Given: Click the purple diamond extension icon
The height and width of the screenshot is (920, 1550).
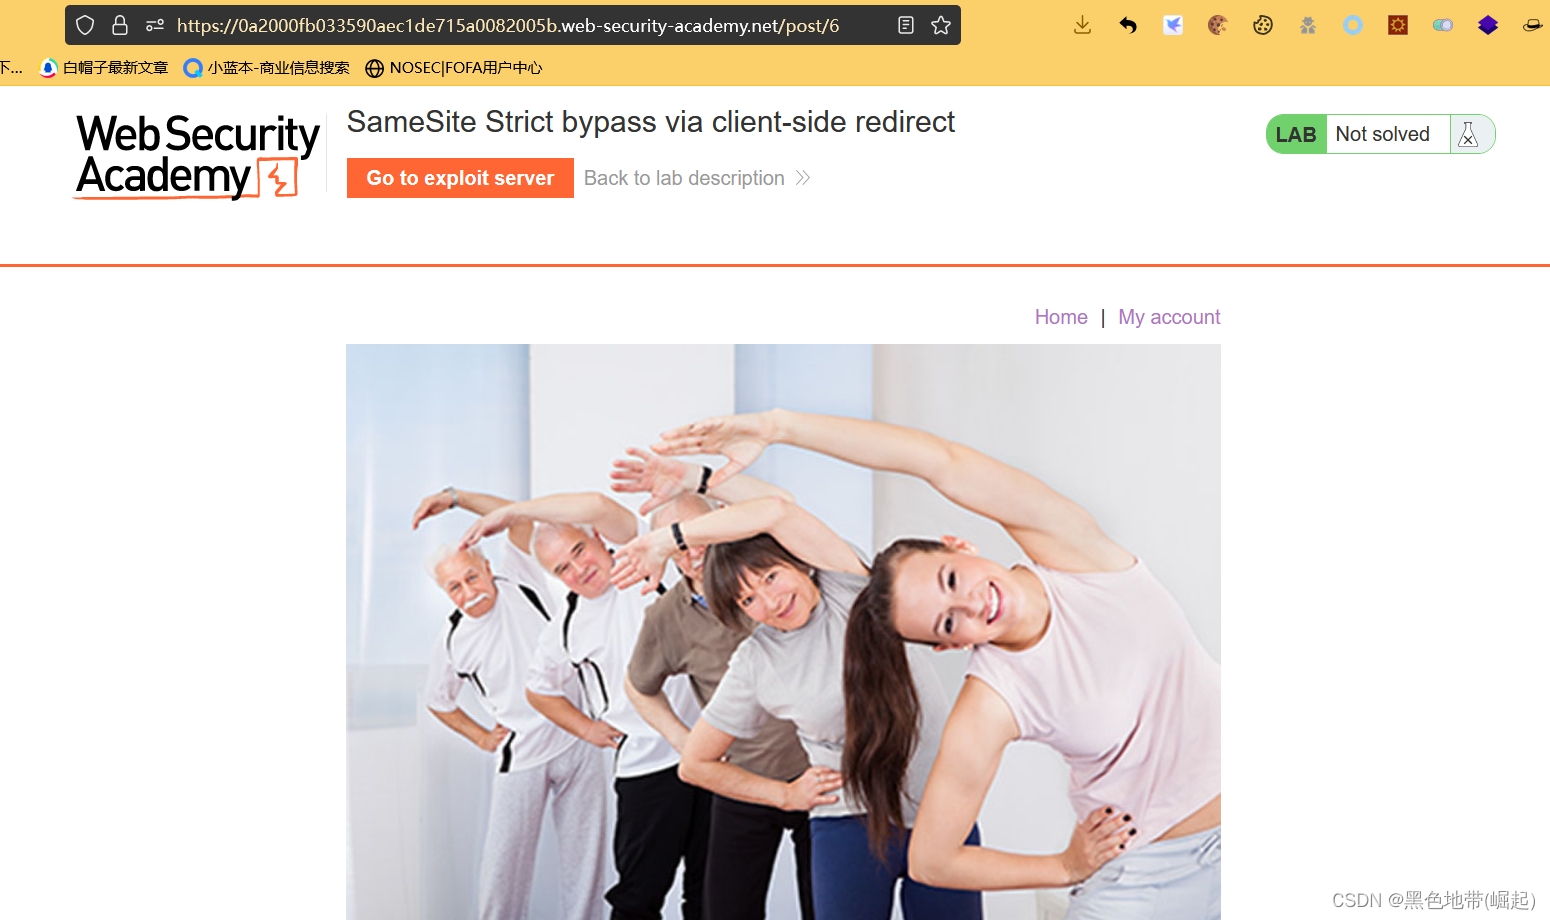Looking at the screenshot, I should tap(1488, 25).
